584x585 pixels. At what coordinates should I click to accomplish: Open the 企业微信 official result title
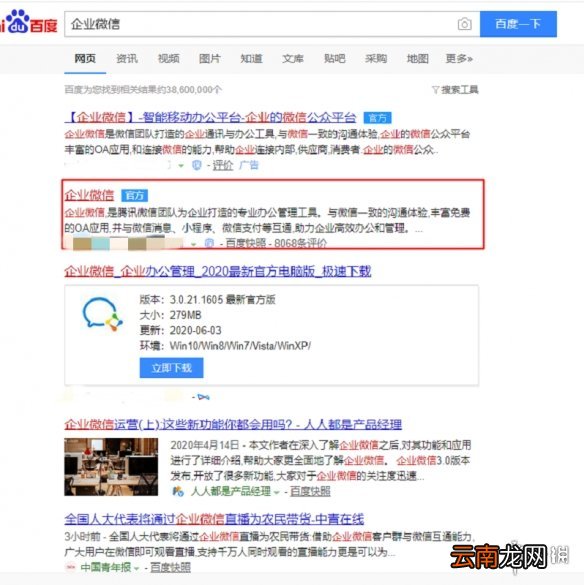[x=89, y=195]
